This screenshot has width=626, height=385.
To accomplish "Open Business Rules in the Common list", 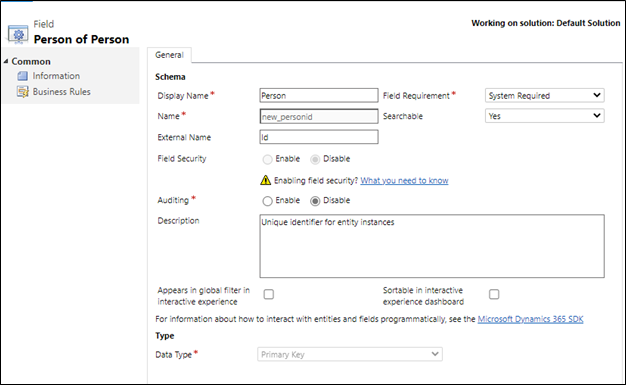I will click(61, 92).
